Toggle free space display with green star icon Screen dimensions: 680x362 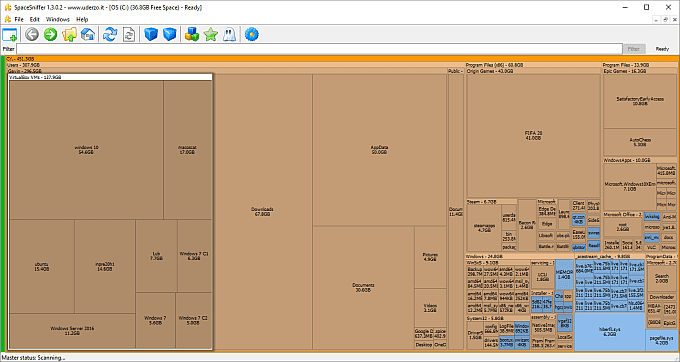(211, 34)
